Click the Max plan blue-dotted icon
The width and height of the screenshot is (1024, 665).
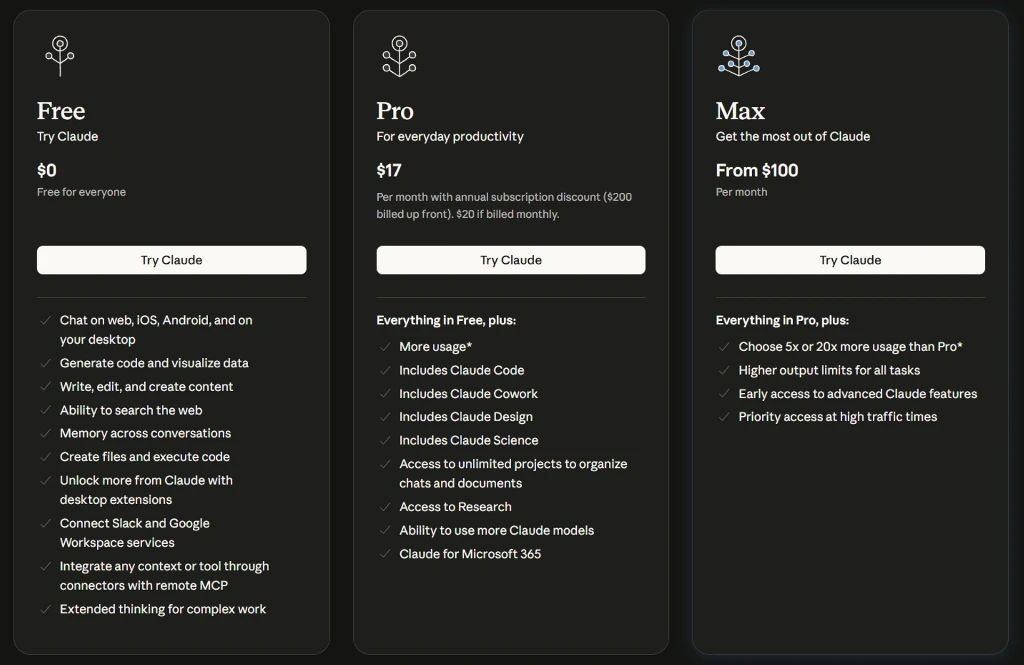(739, 56)
